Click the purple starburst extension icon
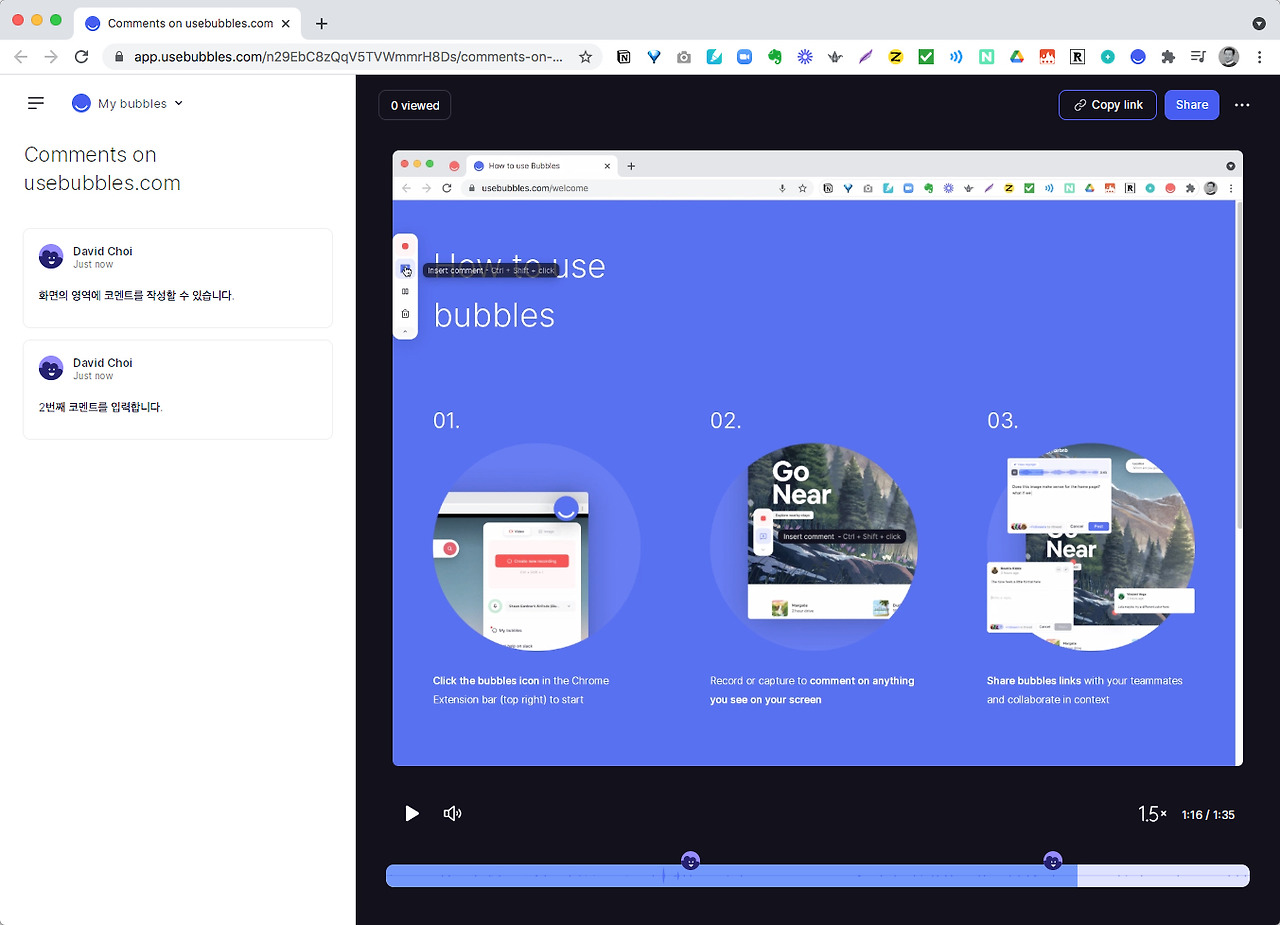This screenshot has height=925, width=1280. (805, 57)
